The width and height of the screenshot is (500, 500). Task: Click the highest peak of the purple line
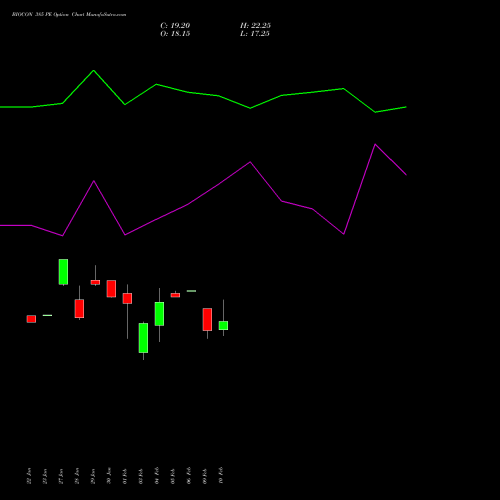coord(375,145)
